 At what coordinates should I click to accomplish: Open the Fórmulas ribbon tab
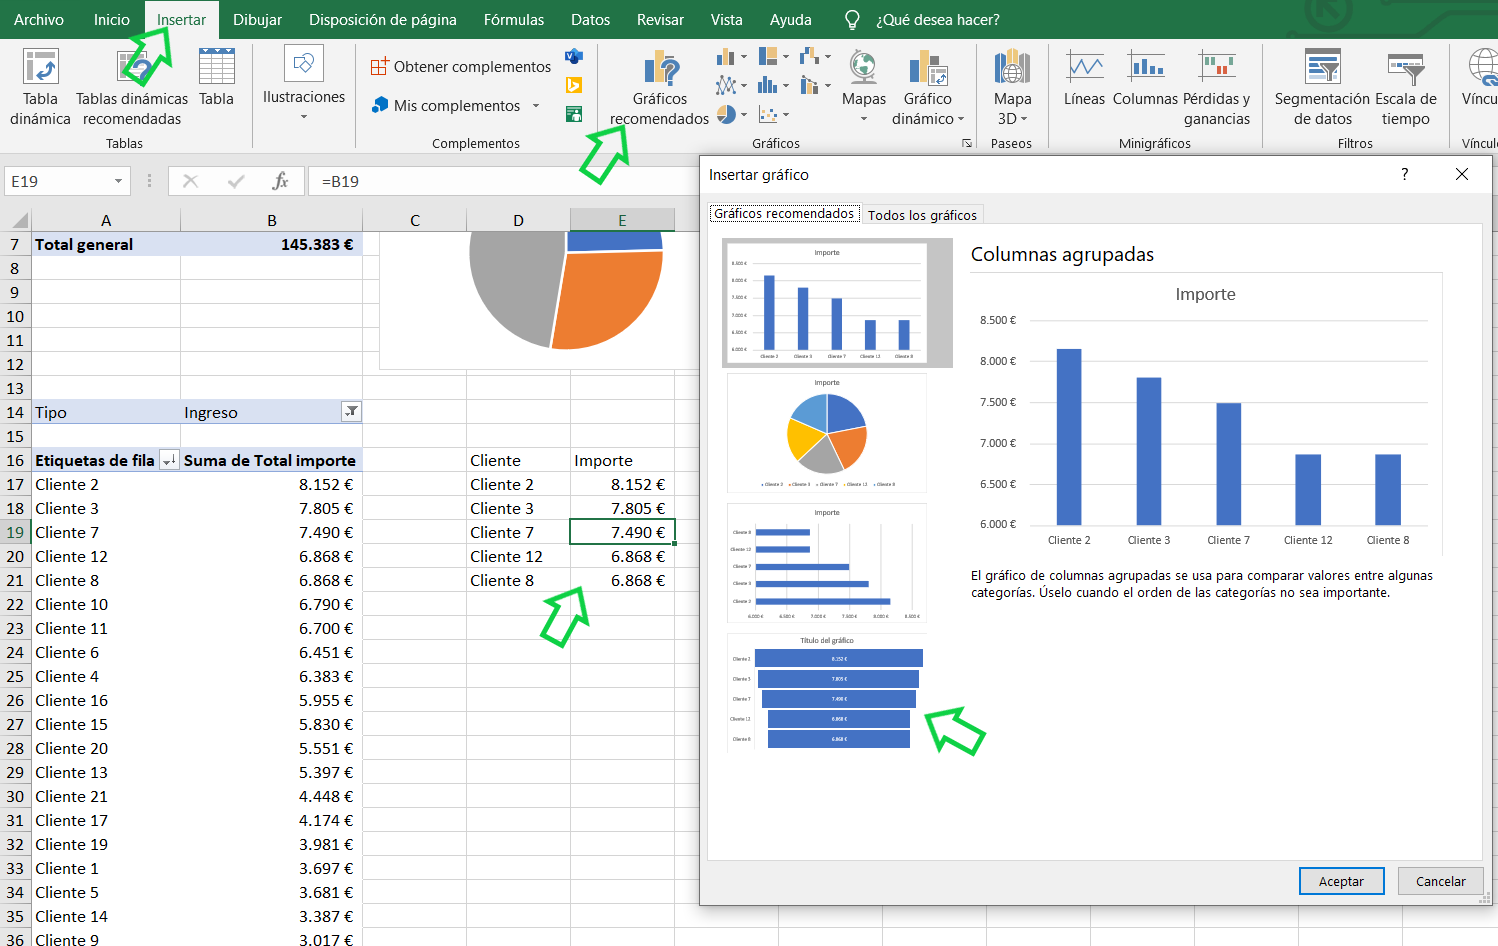point(514,20)
